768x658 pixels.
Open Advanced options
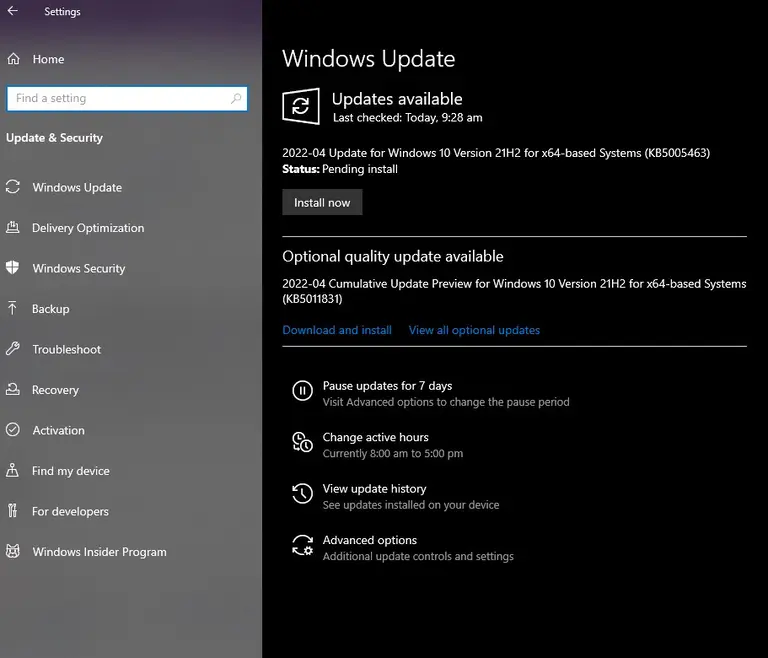(x=369, y=540)
